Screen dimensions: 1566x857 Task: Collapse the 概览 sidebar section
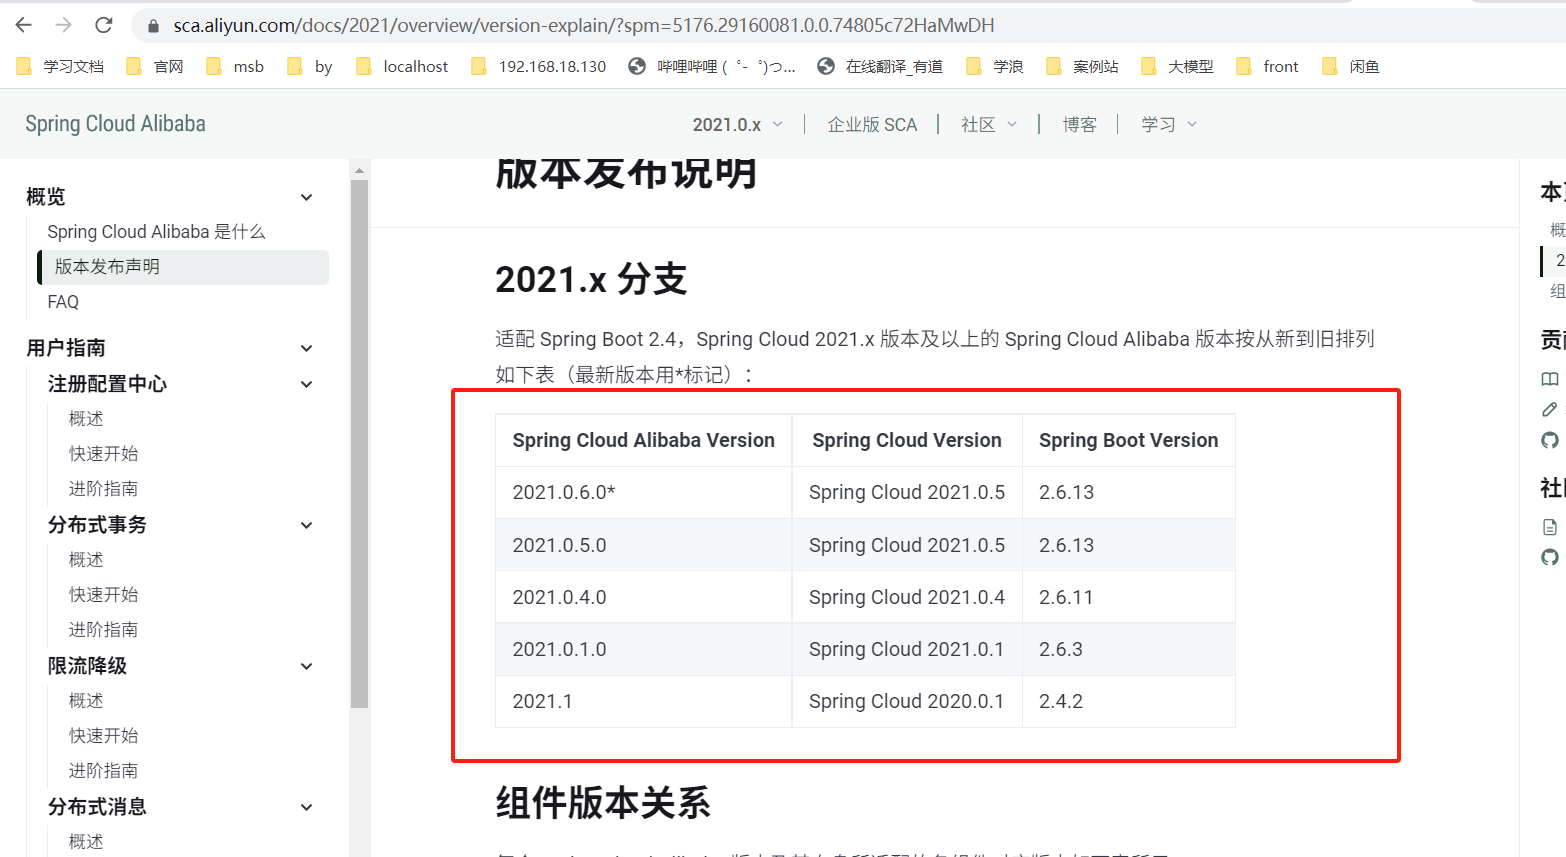[x=306, y=197]
